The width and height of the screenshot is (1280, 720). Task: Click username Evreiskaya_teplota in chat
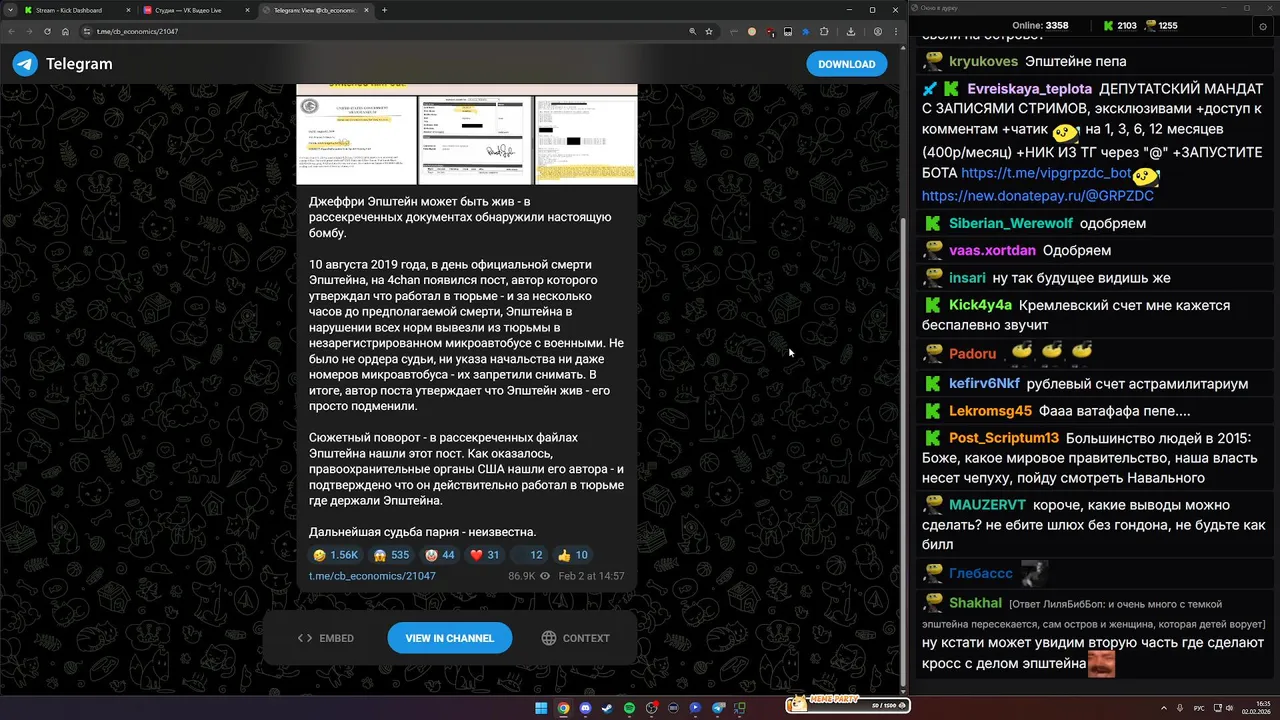pos(1029,89)
